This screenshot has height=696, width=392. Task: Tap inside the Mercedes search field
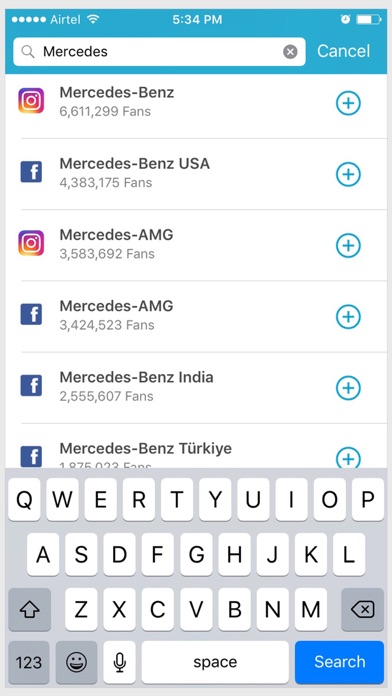159,52
